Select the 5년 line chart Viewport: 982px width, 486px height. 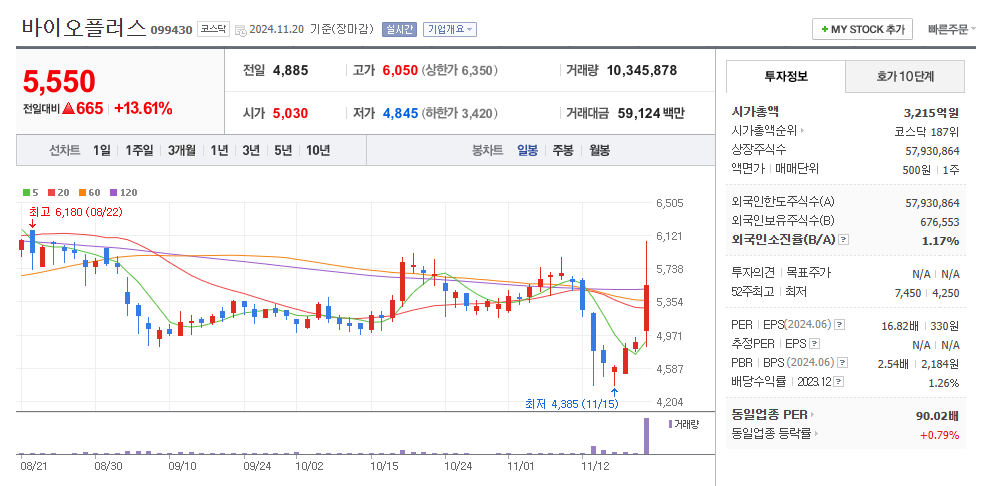point(282,150)
